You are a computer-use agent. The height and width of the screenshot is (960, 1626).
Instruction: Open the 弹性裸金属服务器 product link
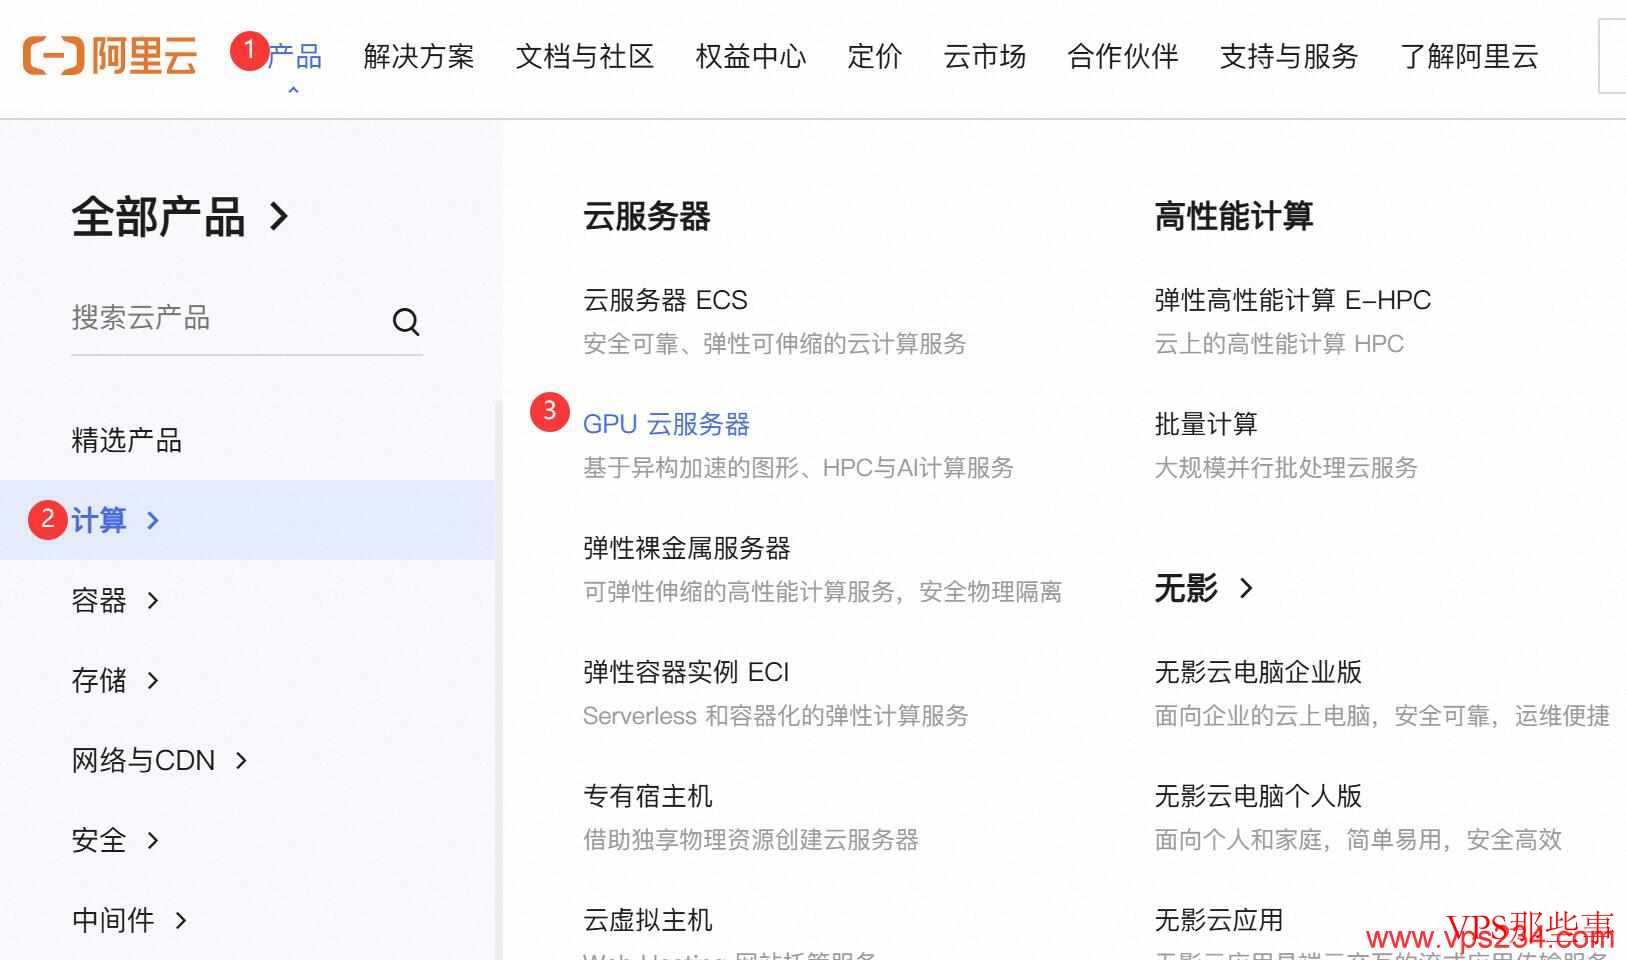(687, 548)
